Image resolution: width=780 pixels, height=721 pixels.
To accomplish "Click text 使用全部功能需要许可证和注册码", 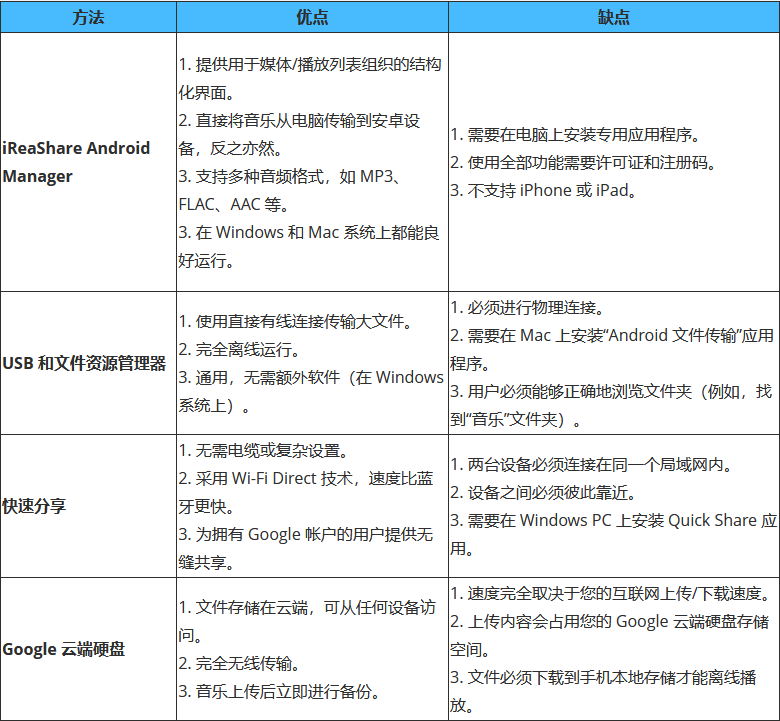I will [588, 162].
